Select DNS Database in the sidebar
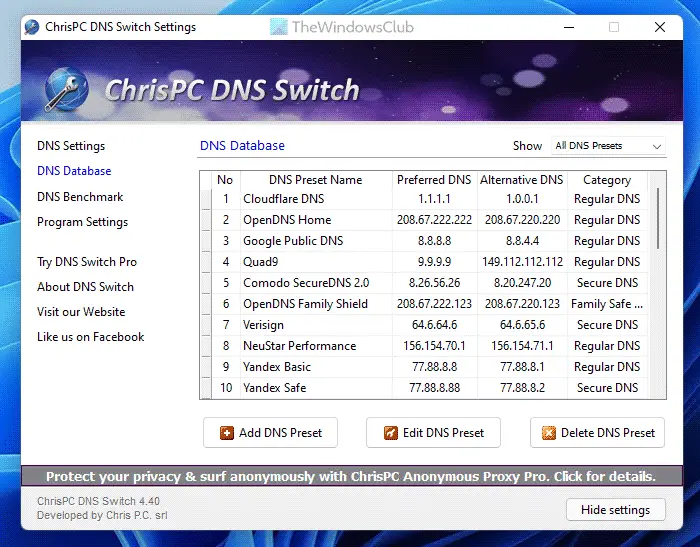The image size is (700, 547). coord(74,171)
